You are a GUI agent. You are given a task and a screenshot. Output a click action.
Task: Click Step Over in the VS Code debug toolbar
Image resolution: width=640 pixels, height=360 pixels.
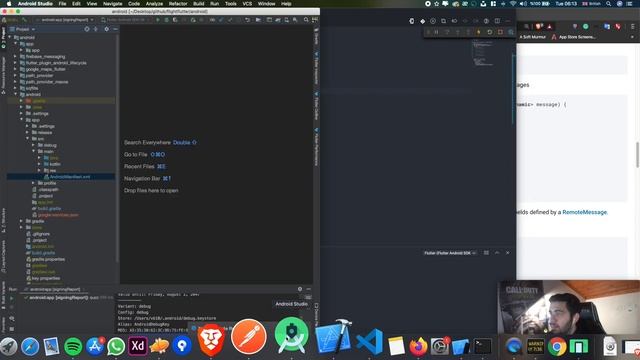point(447,32)
